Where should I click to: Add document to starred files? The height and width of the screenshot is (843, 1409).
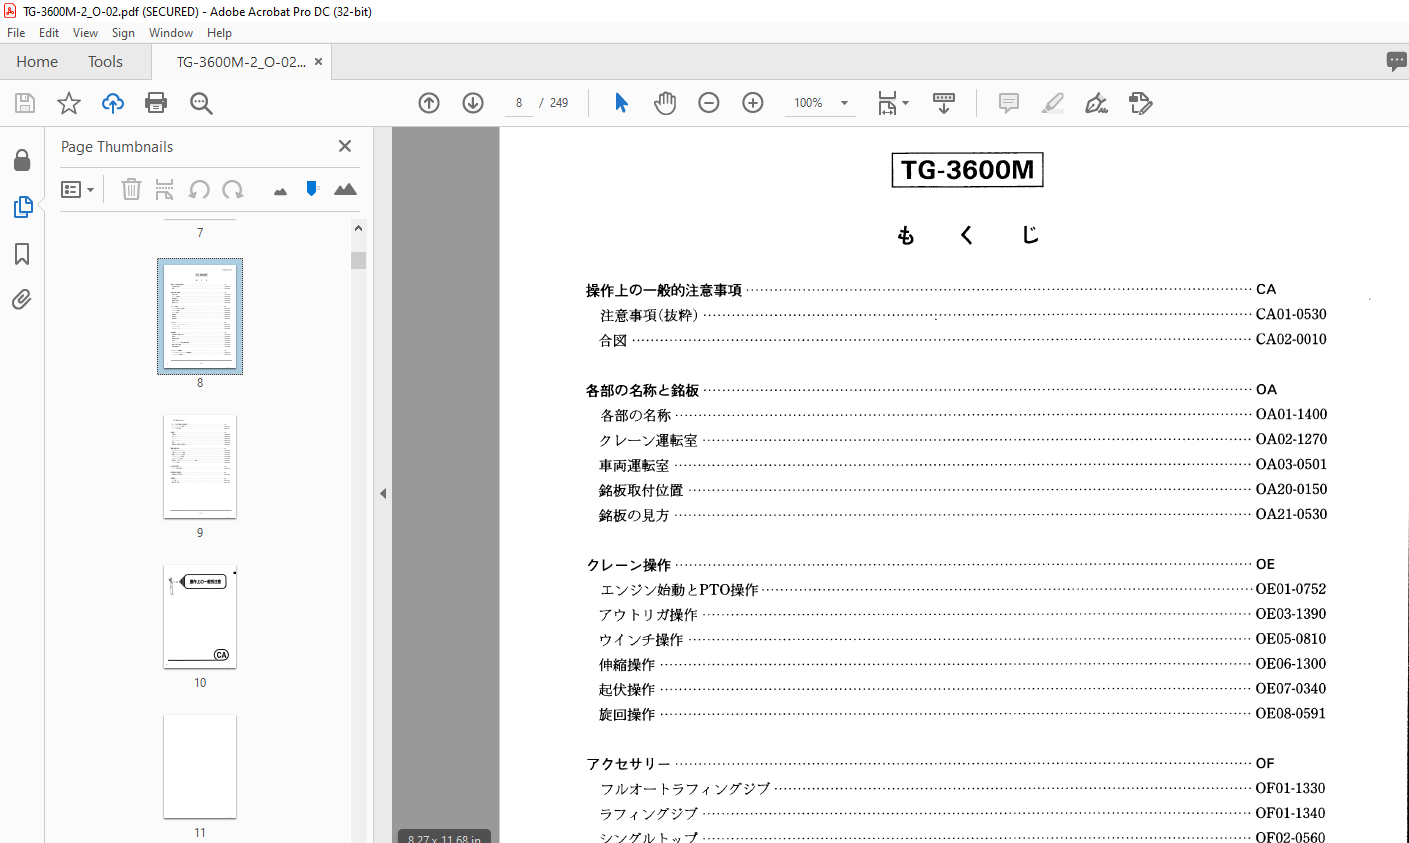coord(68,103)
